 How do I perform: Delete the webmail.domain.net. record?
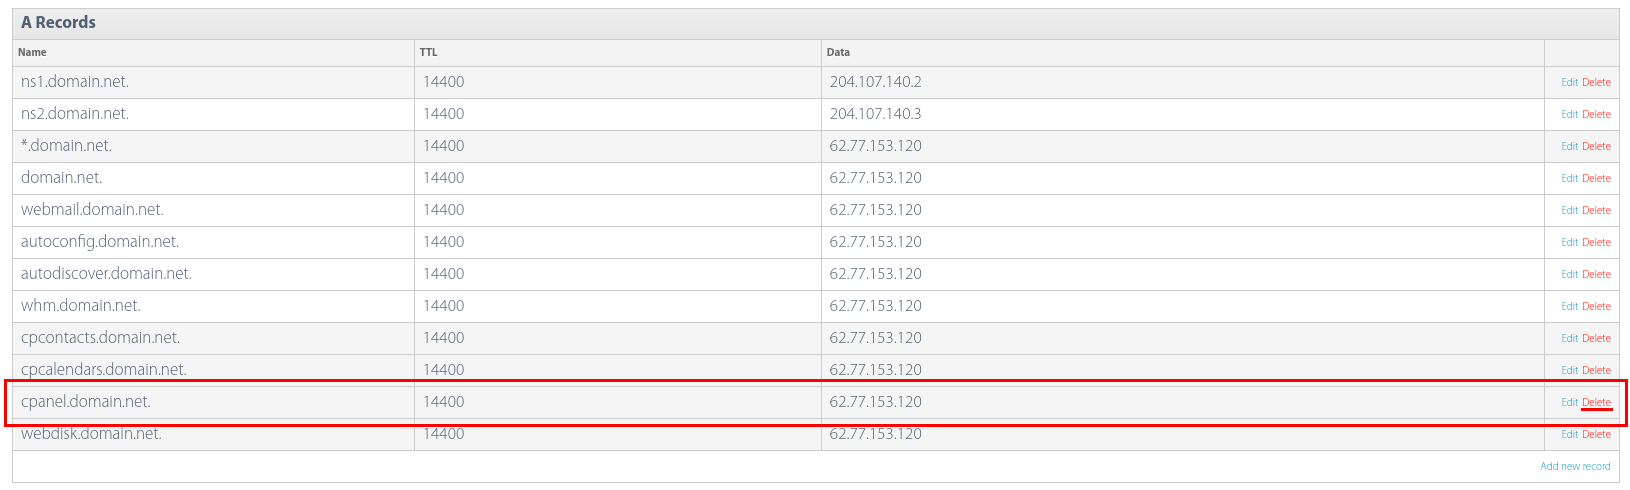(x=1596, y=210)
